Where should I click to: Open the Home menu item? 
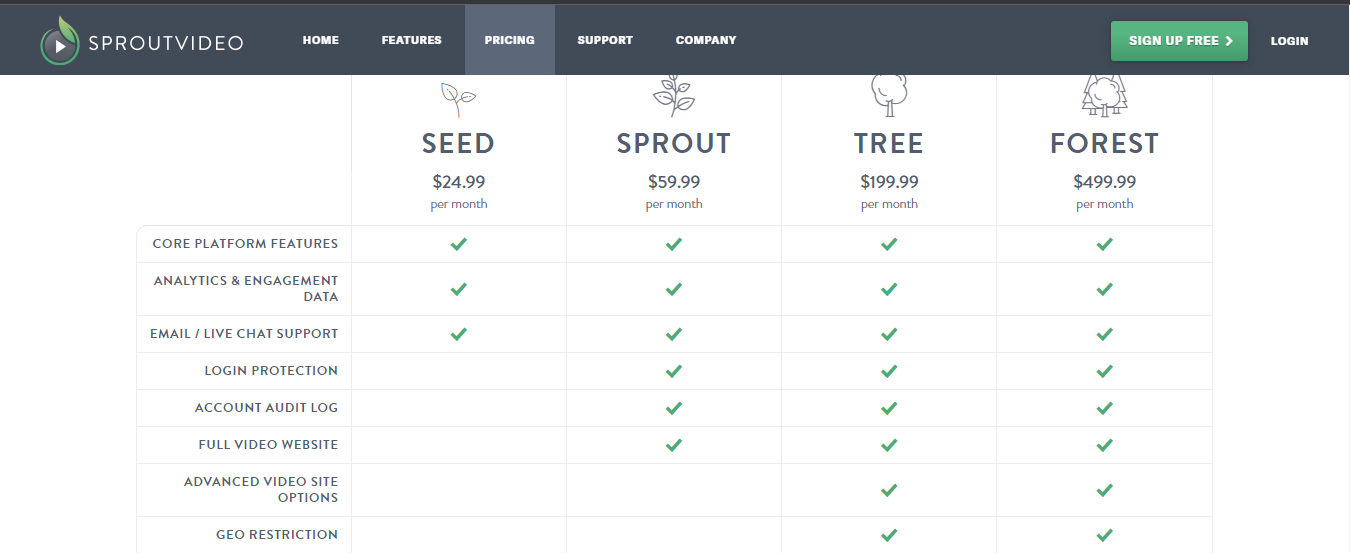tap(321, 41)
